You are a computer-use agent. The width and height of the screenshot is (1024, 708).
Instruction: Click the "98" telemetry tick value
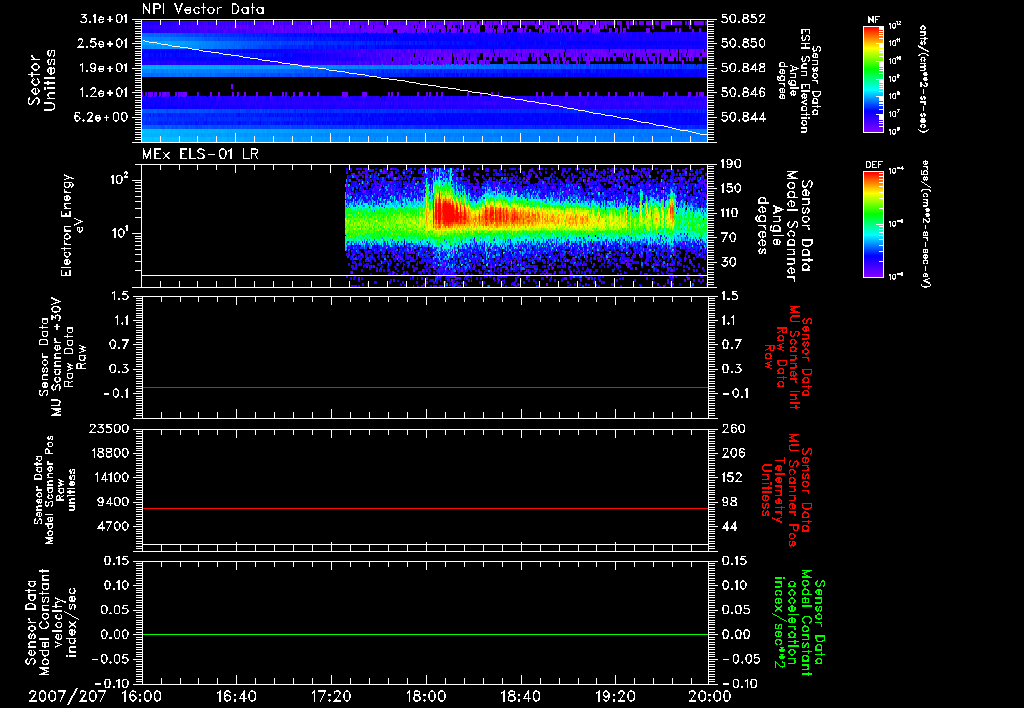point(729,502)
